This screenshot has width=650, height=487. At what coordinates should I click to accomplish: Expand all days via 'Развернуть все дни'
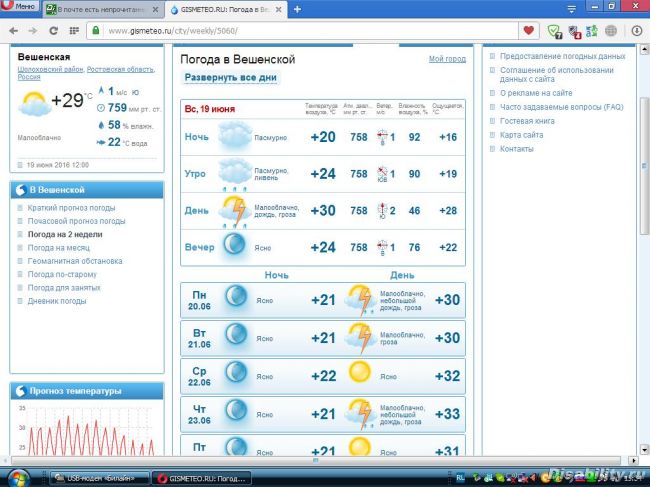[231, 77]
